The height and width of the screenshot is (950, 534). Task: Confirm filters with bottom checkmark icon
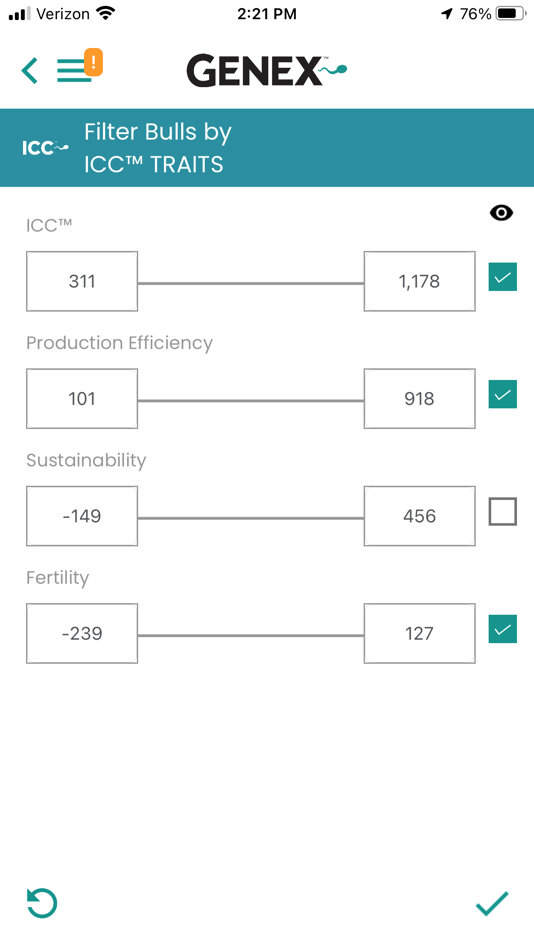point(492,903)
